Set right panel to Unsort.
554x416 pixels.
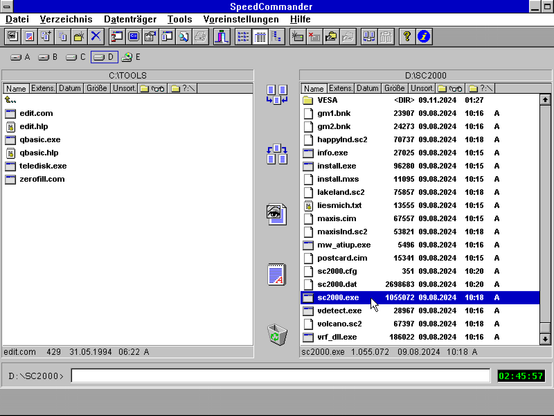(x=422, y=88)
